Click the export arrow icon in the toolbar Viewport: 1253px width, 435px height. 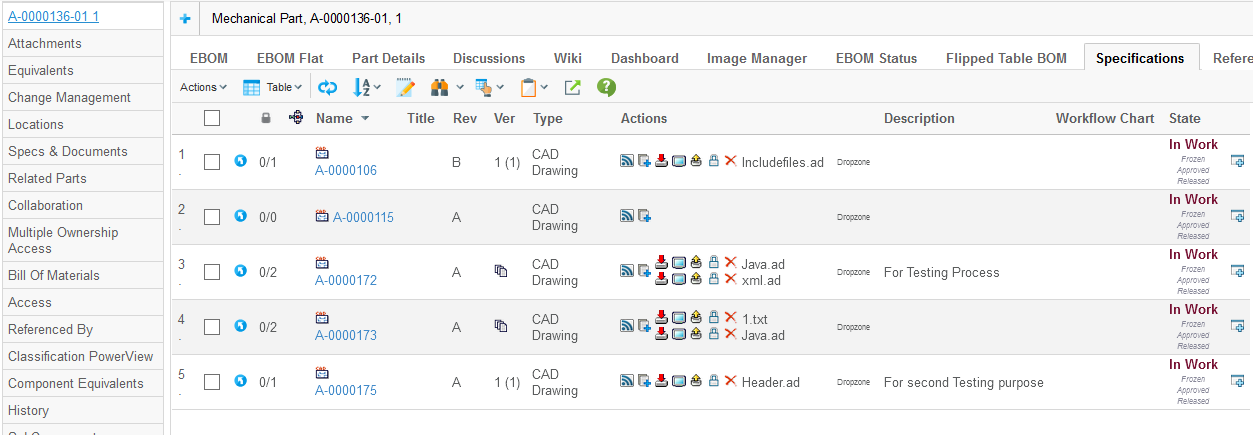pos(572,88)
